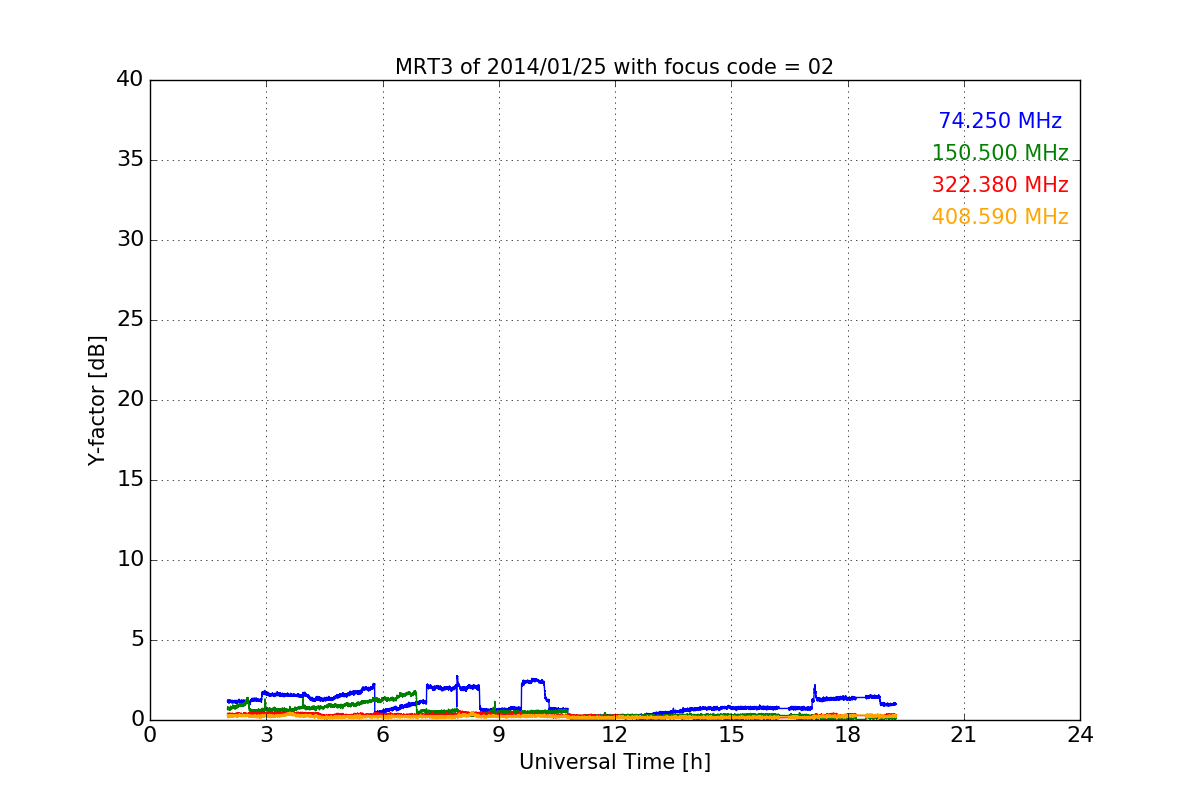
Task: Select the 74.250 MHz legend label
Action: [x=1000, y=121]
